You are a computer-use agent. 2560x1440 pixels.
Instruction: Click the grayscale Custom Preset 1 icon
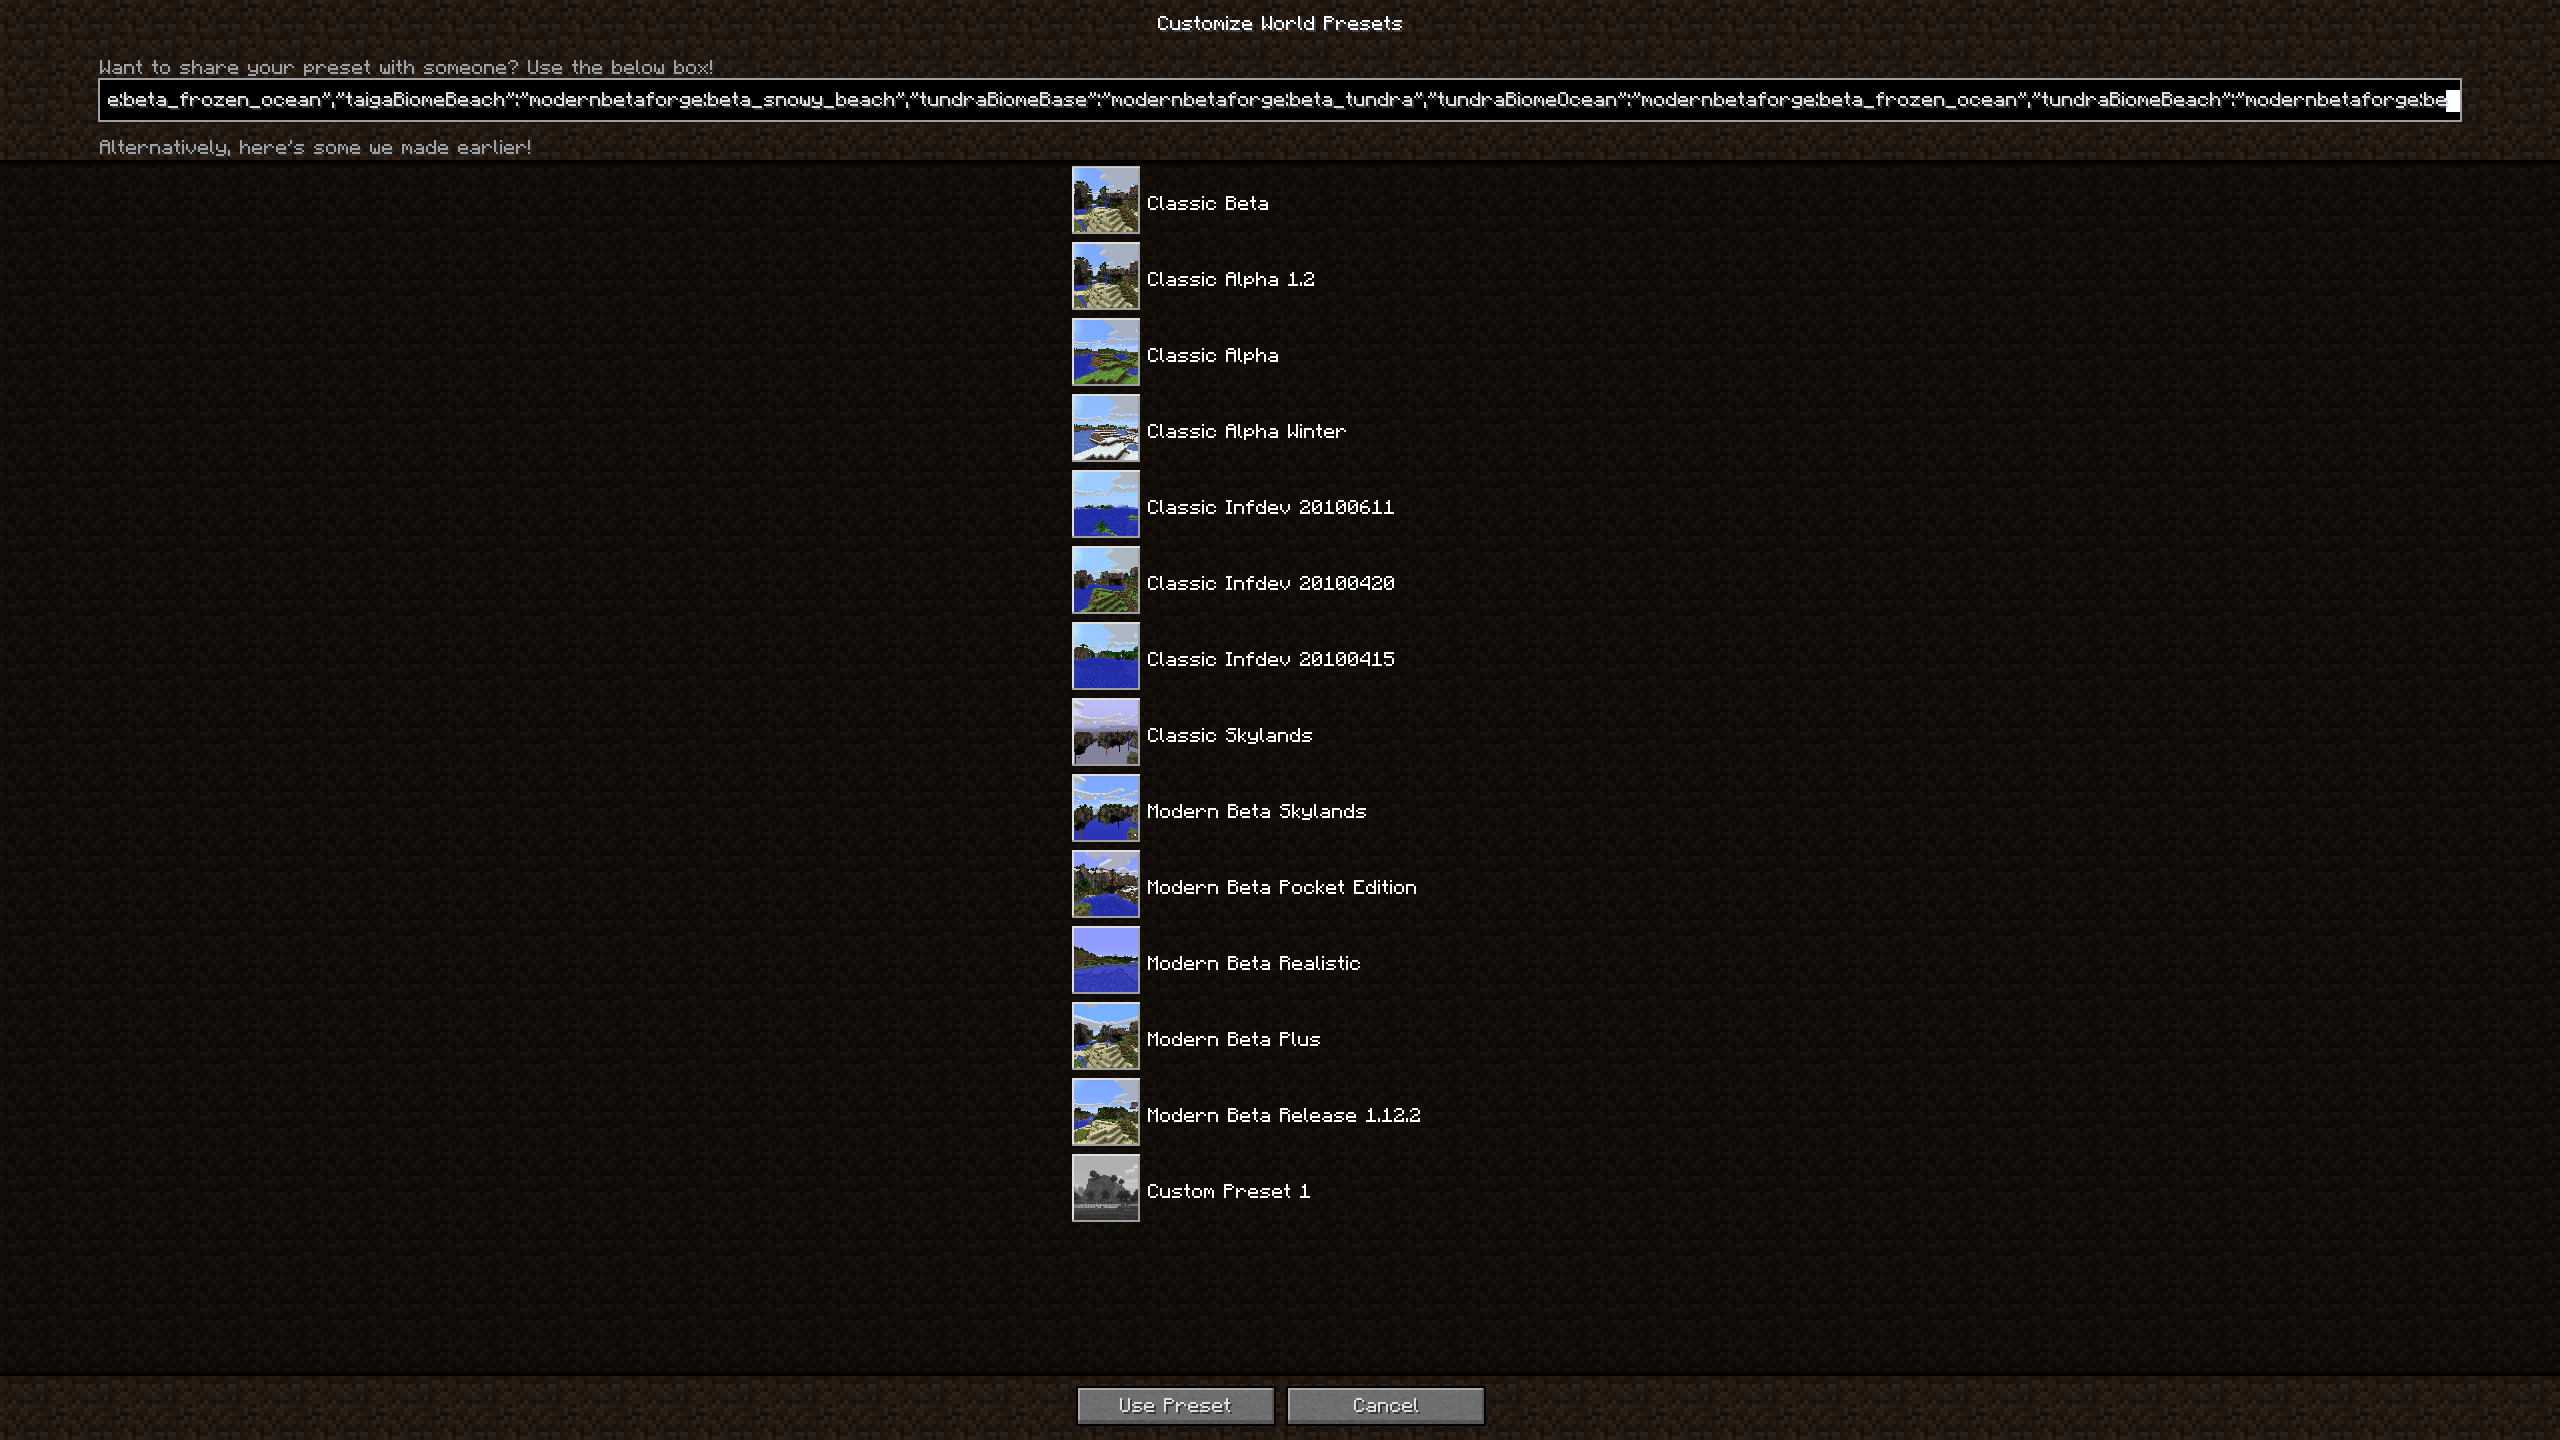click(1105, 1188)
